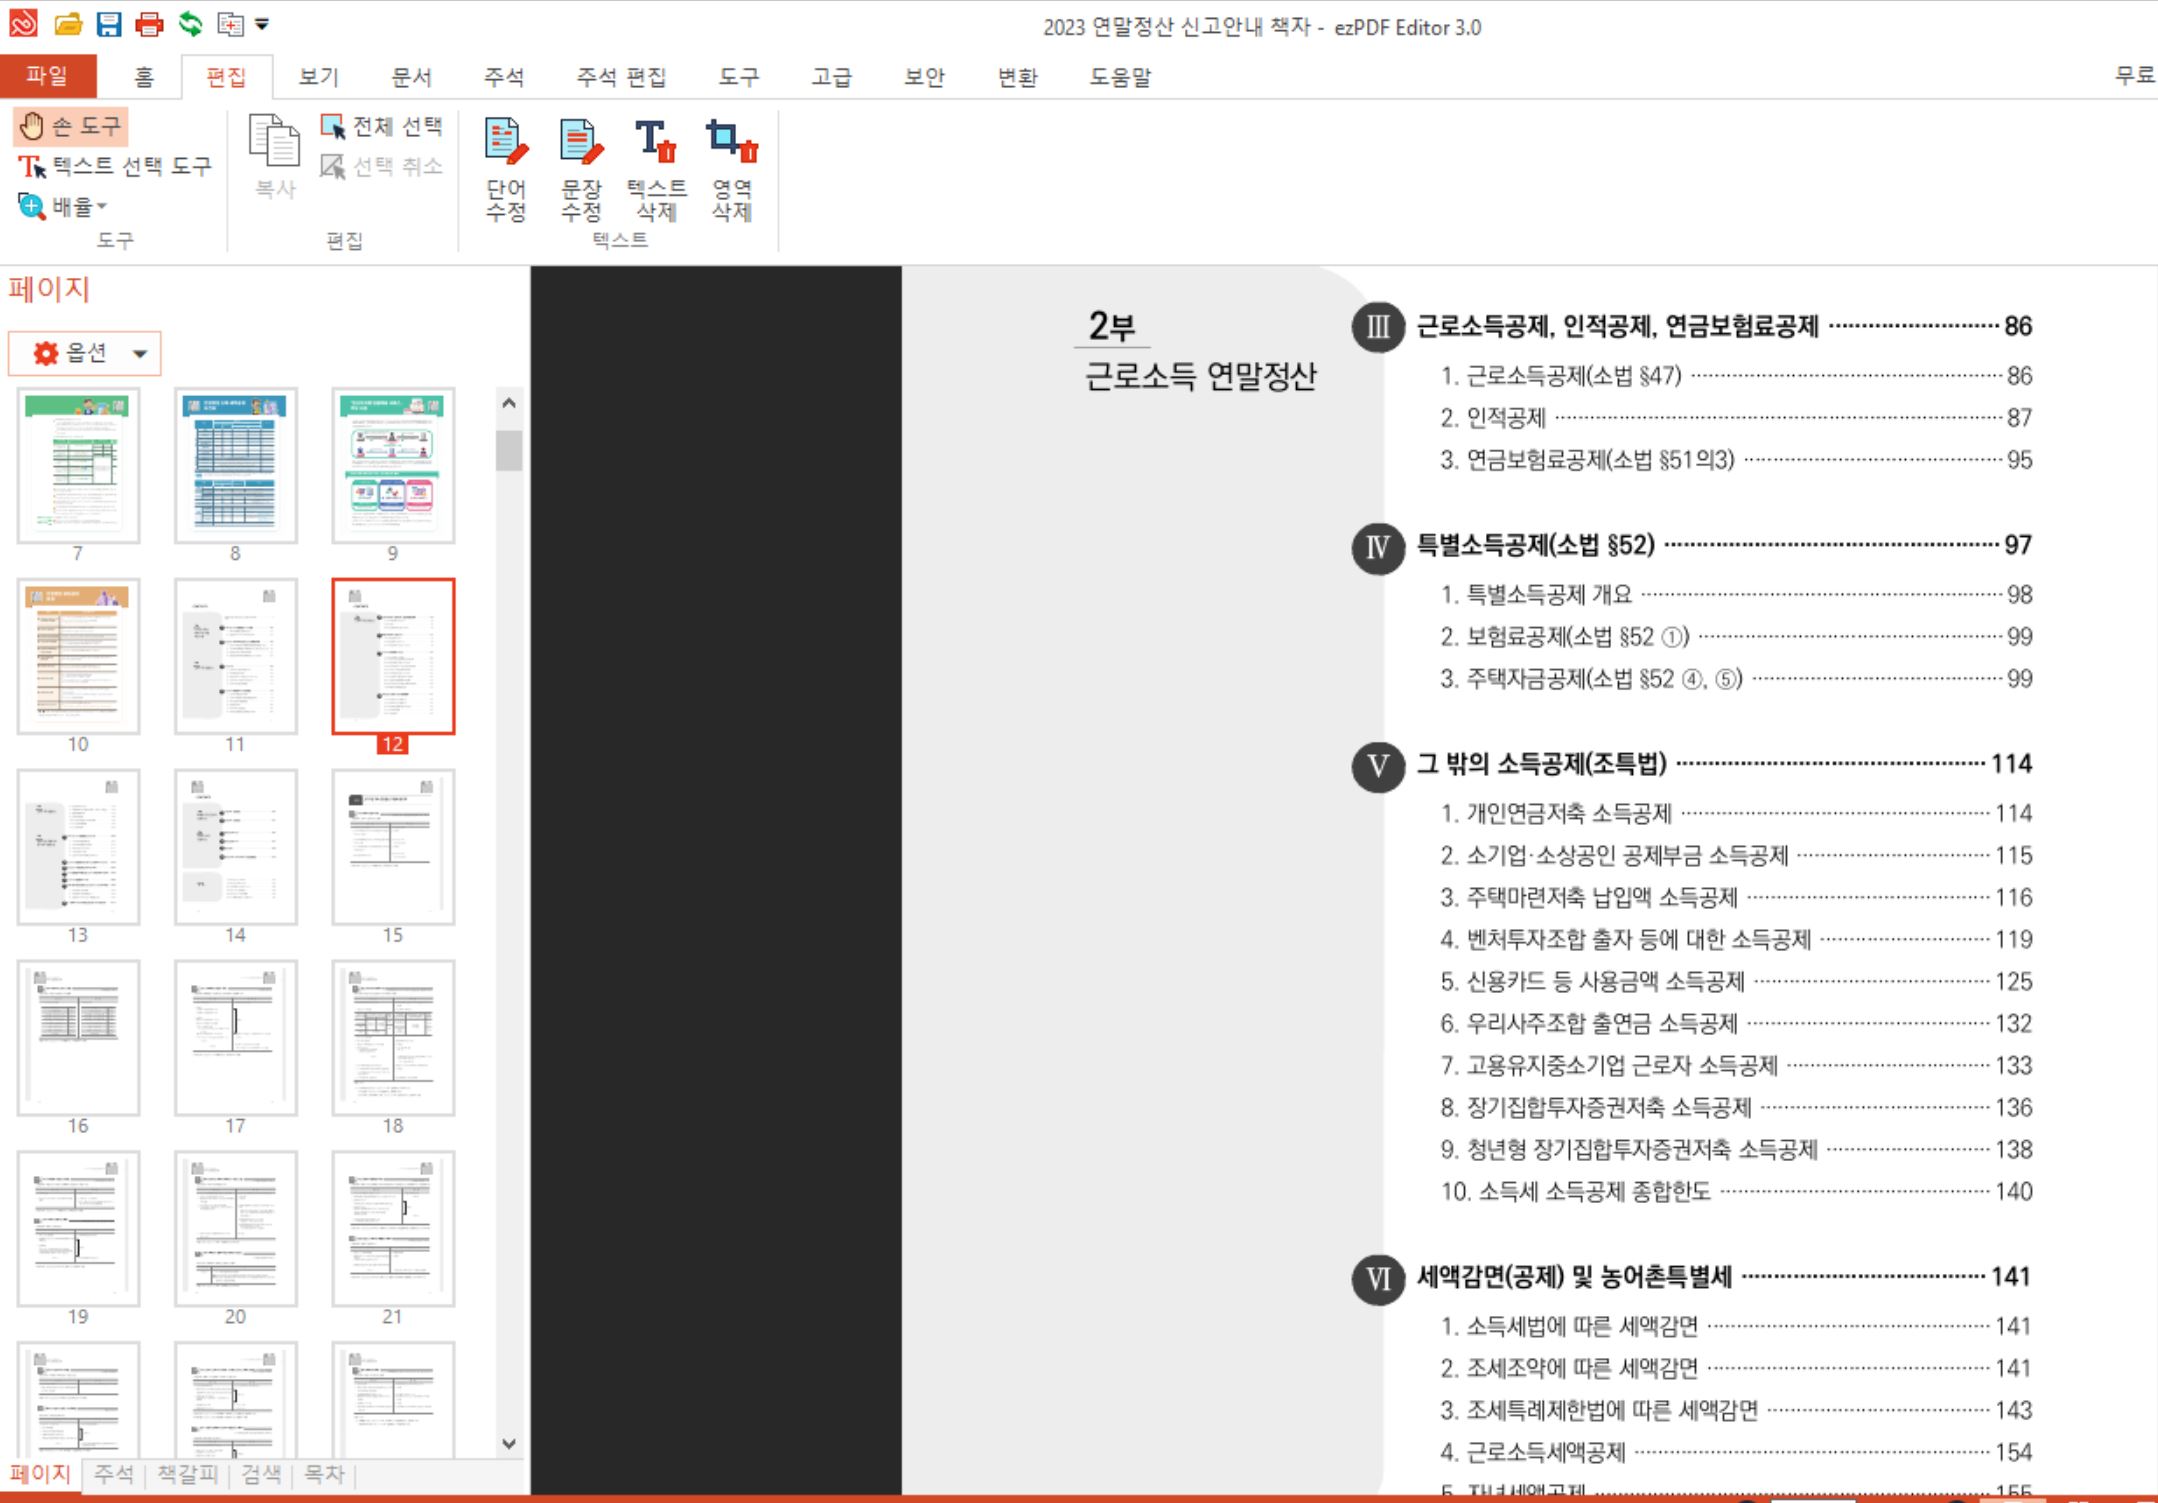
Task: Click the Open folder icon in quick toolbar
Action: [68, 23]
